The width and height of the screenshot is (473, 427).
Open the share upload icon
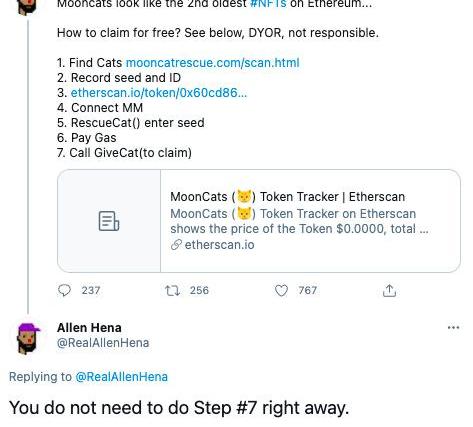tap(389, 290)
